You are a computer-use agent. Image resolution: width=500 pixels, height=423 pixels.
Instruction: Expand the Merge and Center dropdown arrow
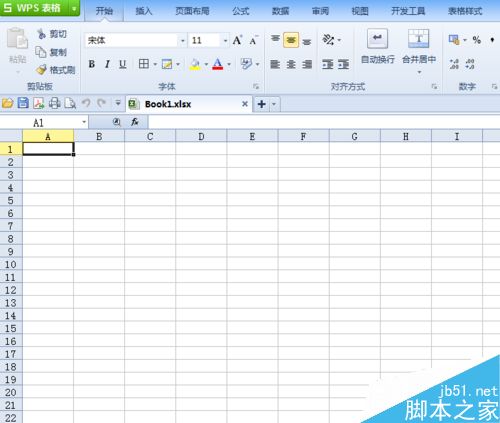coord(419,72)
